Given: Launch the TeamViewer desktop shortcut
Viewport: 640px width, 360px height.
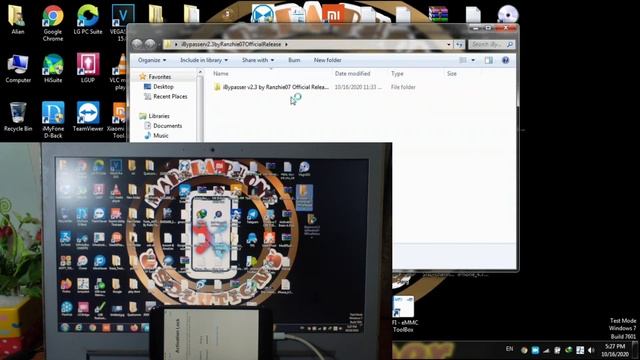Looking at the screenshot, I should point(88,117).
